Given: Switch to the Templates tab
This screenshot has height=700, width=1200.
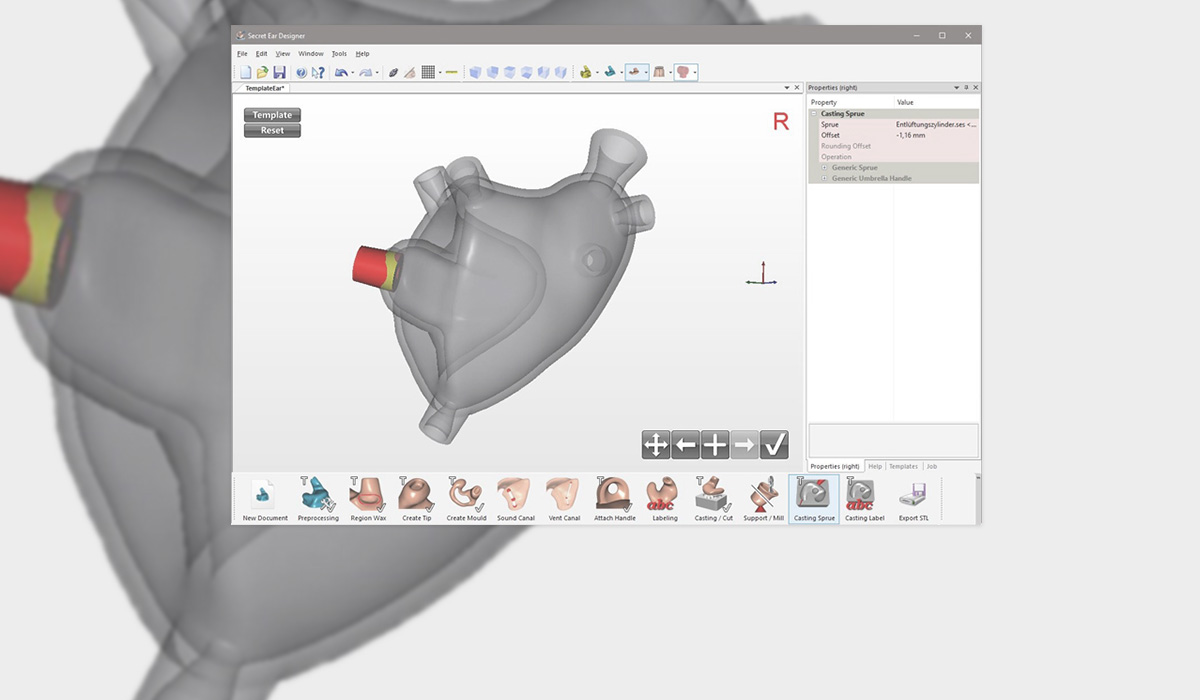Looking at the screenshot, I should [x=903, y=466].
